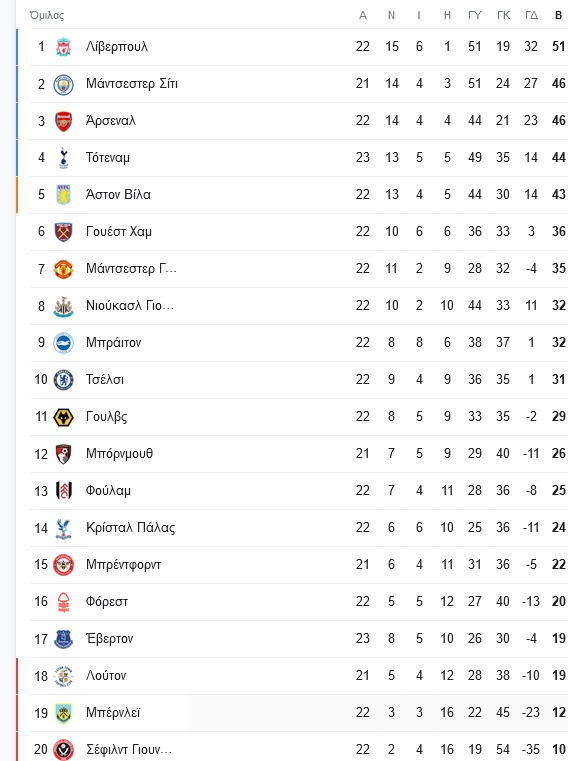
Task: Click the Newcastle United crest
Action: tap(63, 306)
